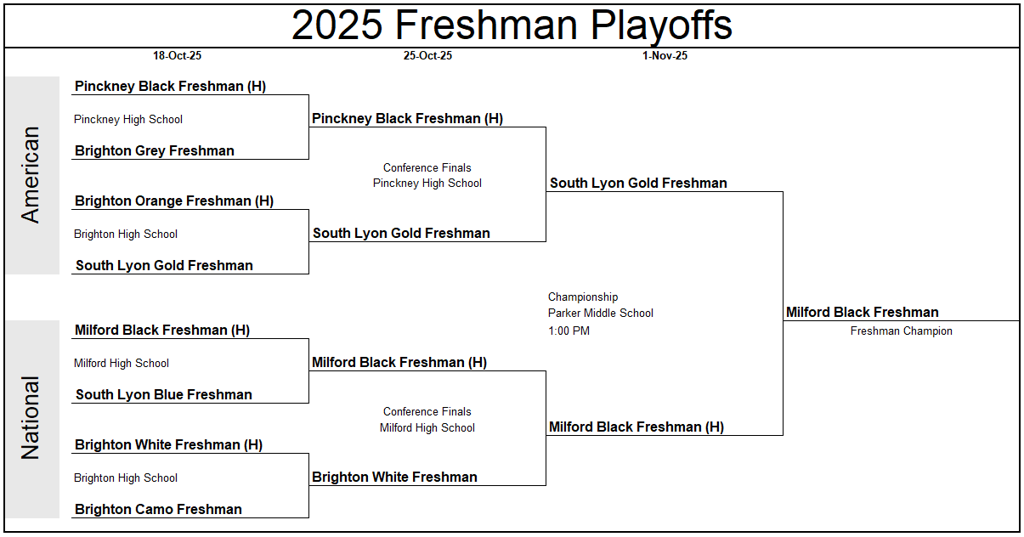Click Pinckney Black Freshman (H) semifinal entry
Image resolution: width=1024 pixels, height=537 pixels.
coord(407,119)
